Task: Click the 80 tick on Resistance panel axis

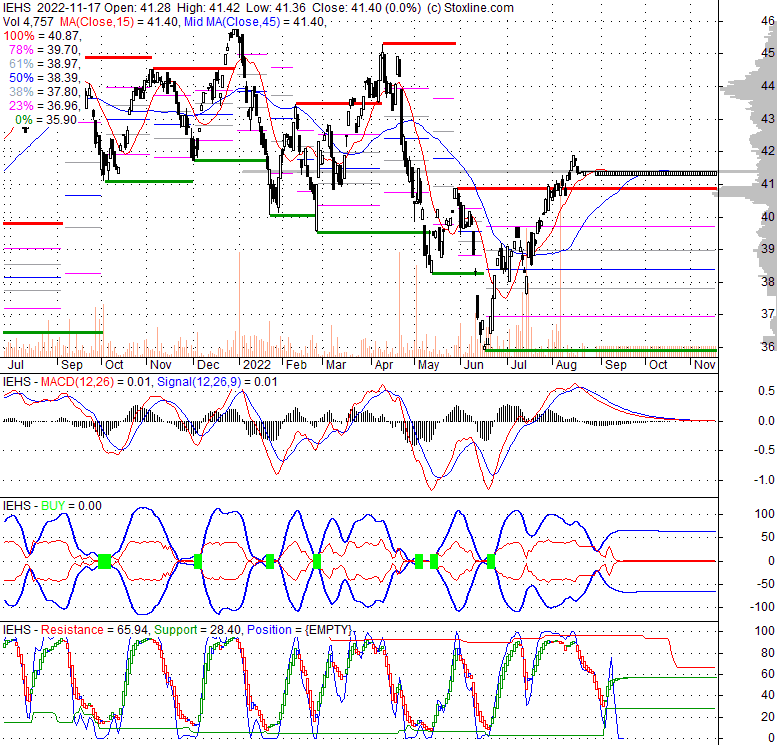Action: pyautogui.click(x=768, y=653)
